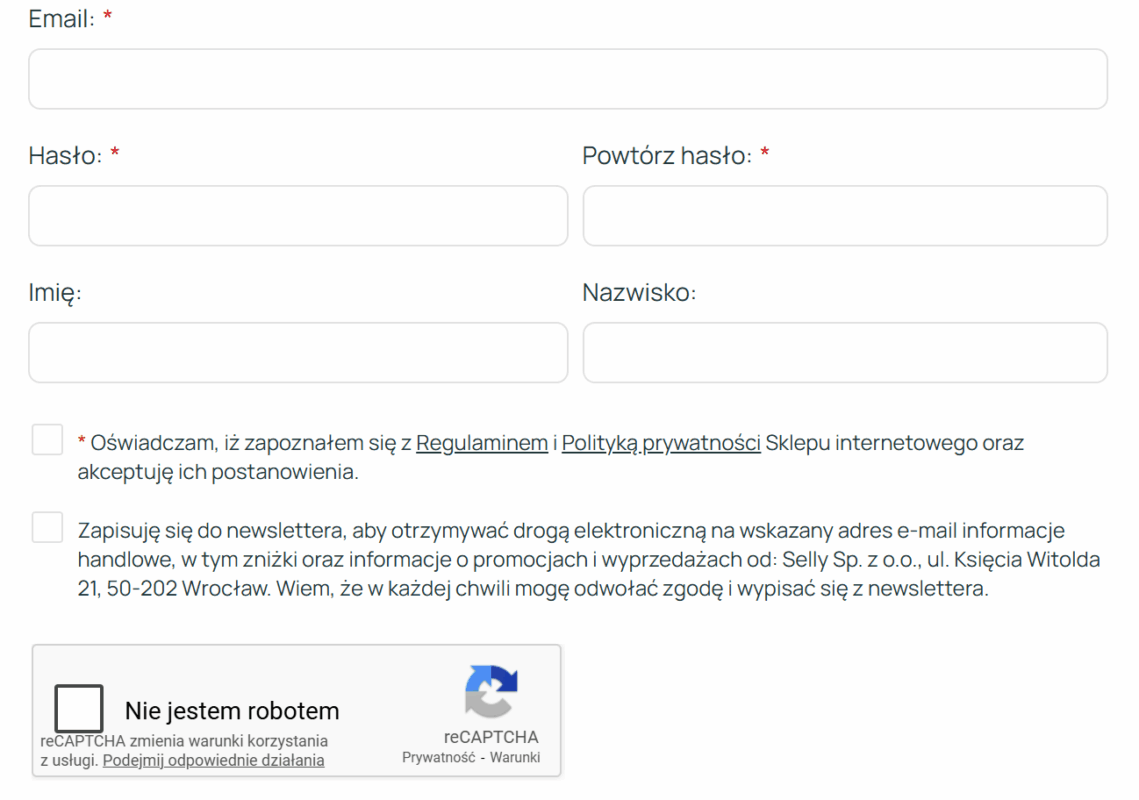
Task: Open the Polityką prywatności link
Action: (x=661, y=443)
